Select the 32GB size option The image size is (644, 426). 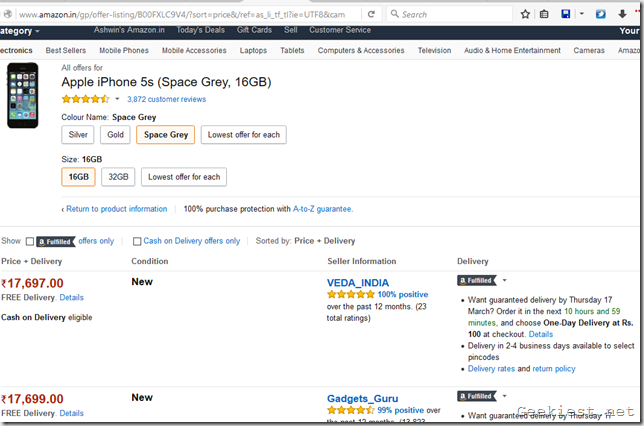[x=118, y=177]
